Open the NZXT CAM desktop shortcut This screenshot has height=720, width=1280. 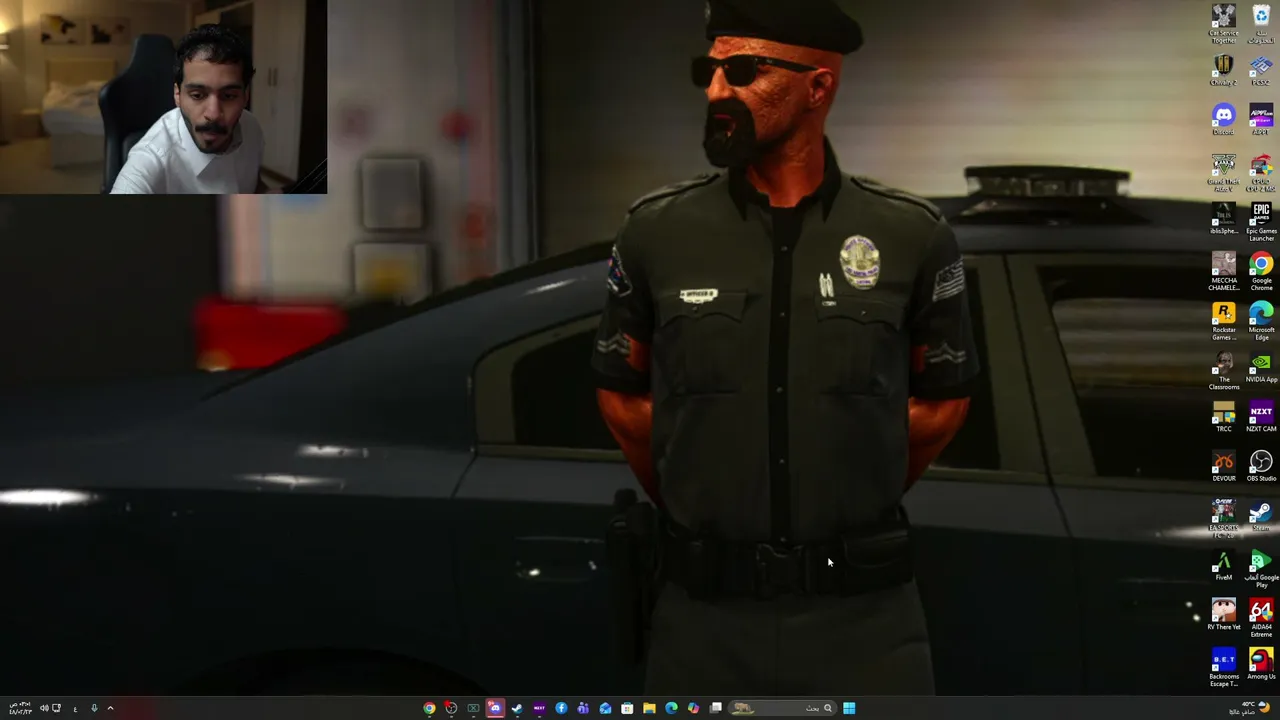coord(1261,417)
